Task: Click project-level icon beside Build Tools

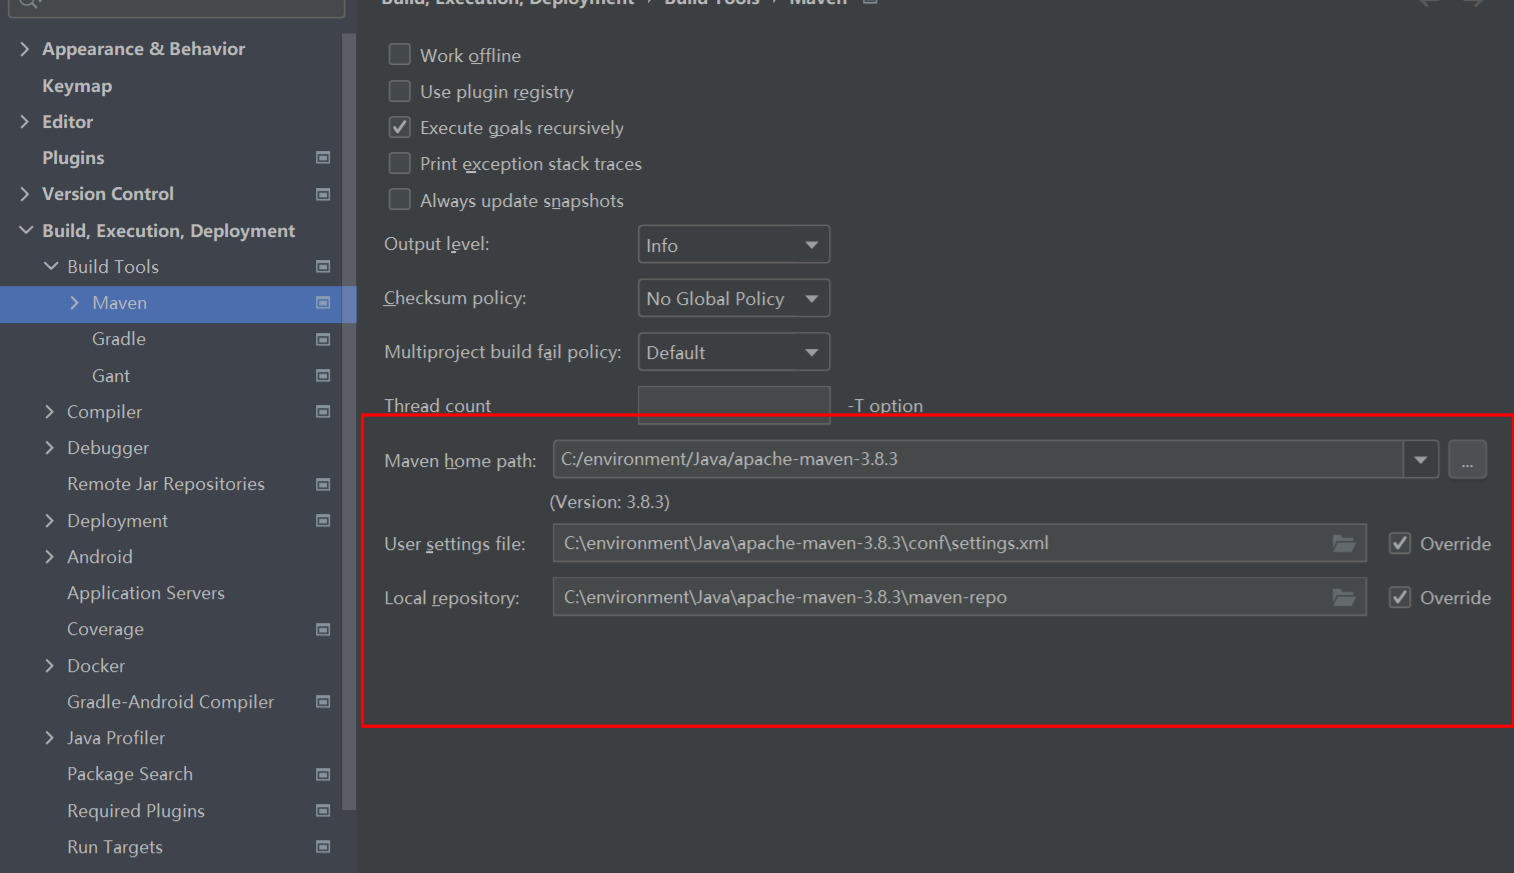Action: (323, 267)
